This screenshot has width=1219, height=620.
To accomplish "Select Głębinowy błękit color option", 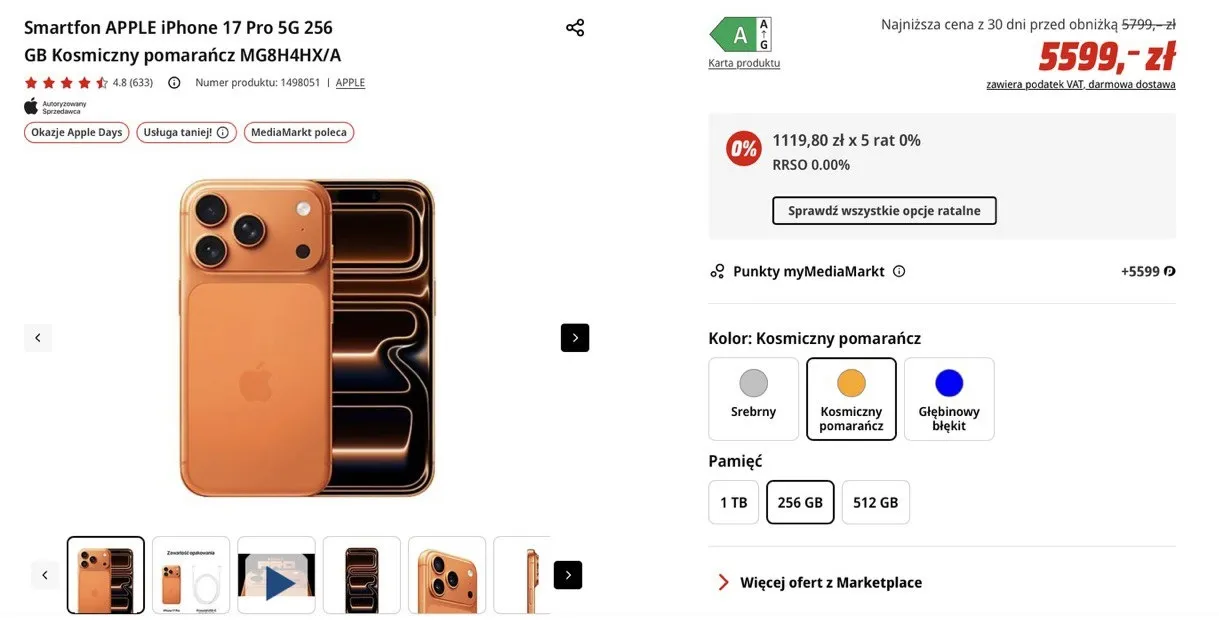I will (949, 399).
